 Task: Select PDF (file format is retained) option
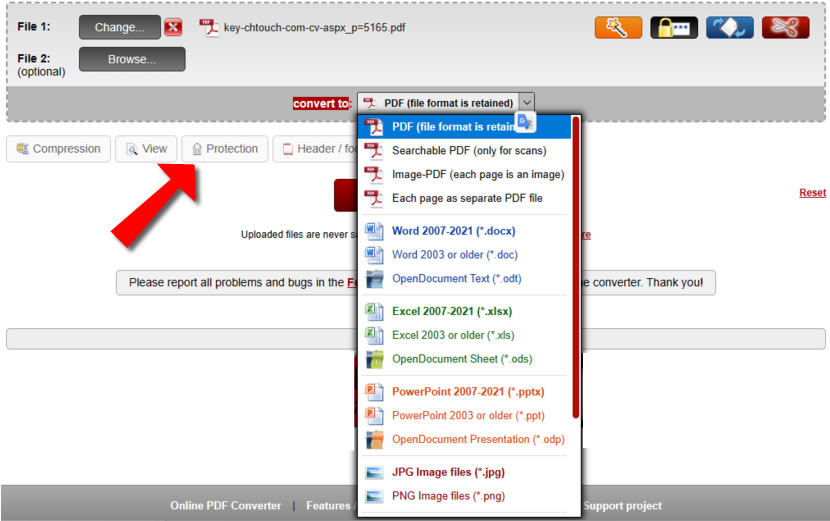(465, 127)
